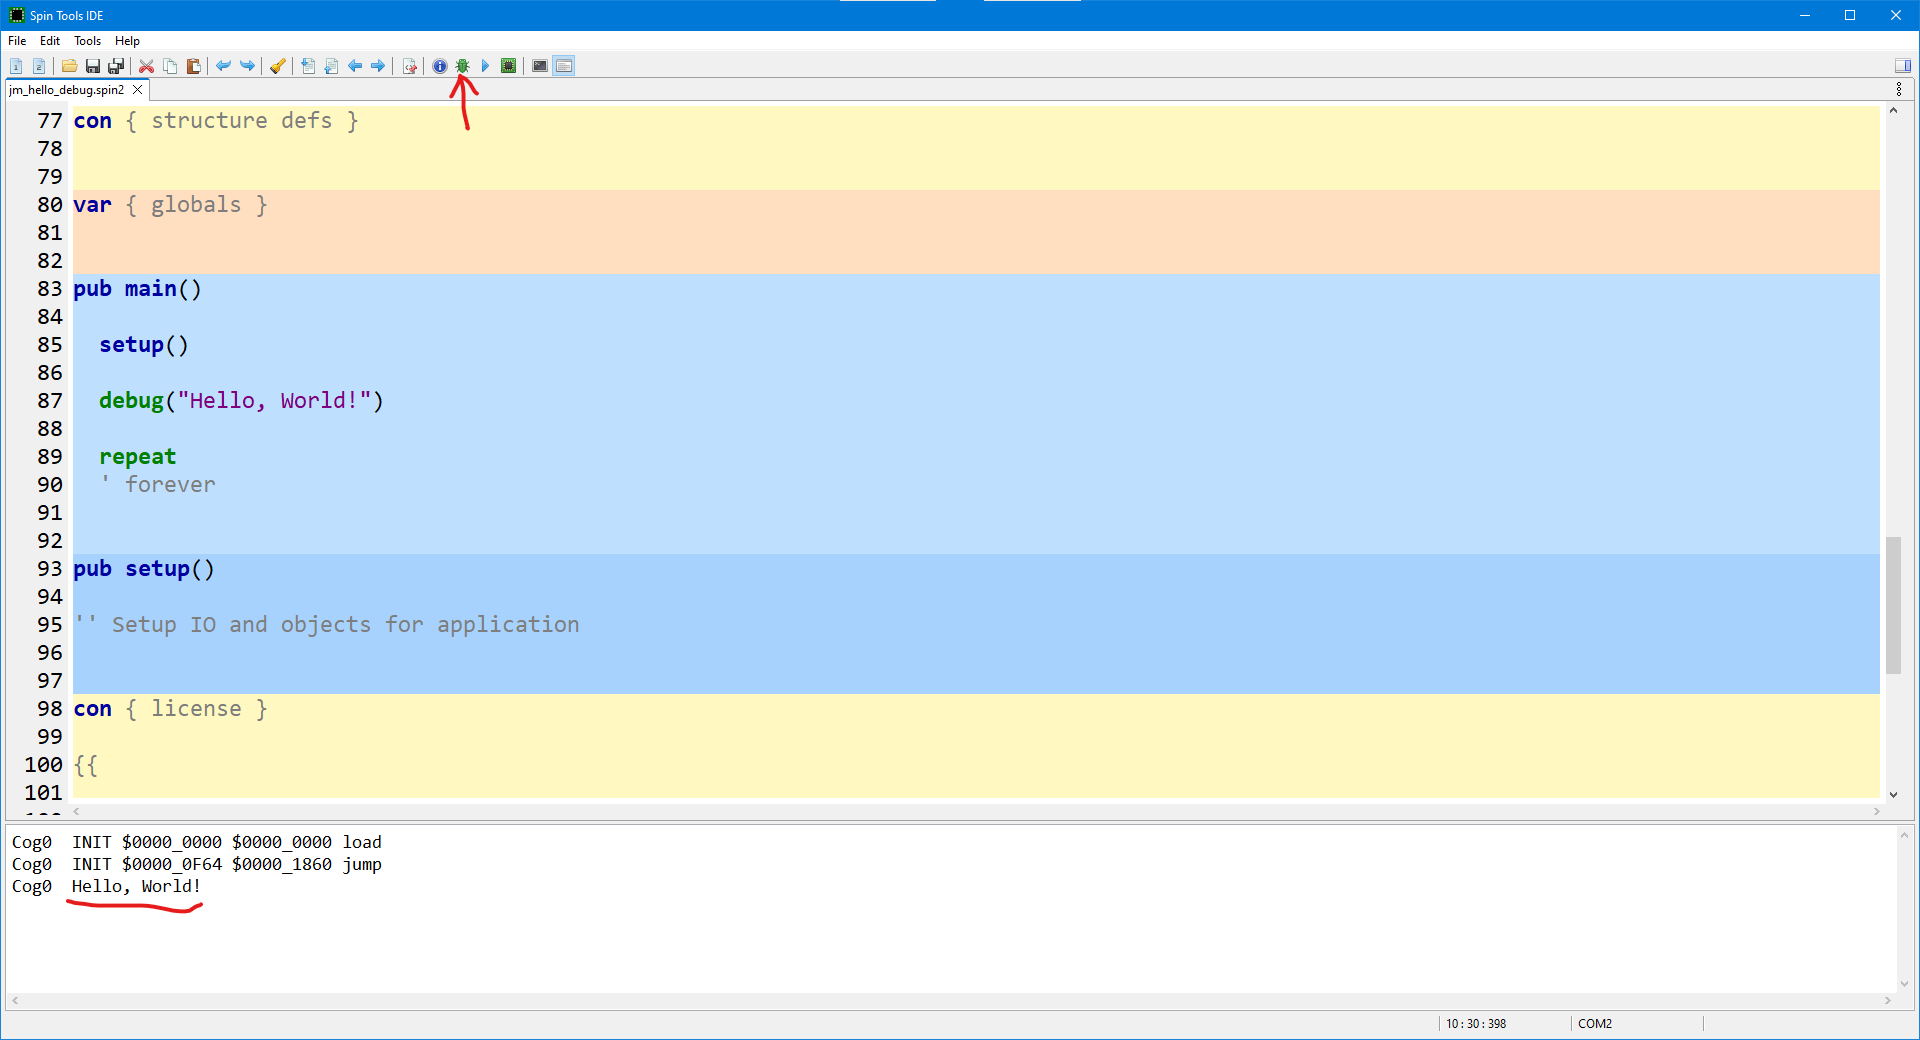This screenshot has width=1920, height=1040.
Task: Click the yellow broom format source icon
Action: pyautogui.click(x=278, y=66)
